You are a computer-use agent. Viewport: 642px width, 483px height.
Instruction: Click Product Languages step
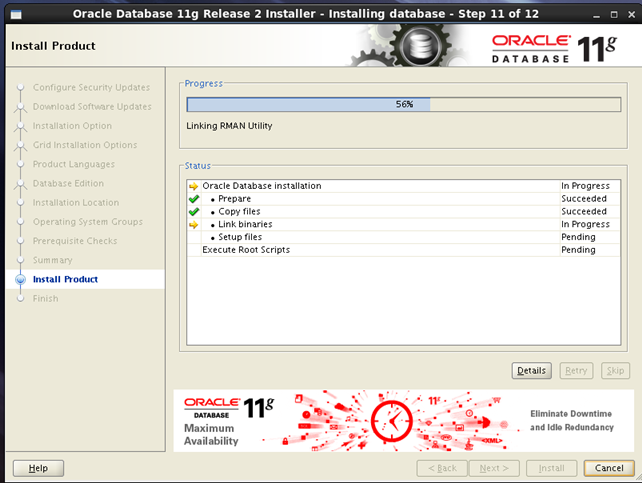[74, 164]
